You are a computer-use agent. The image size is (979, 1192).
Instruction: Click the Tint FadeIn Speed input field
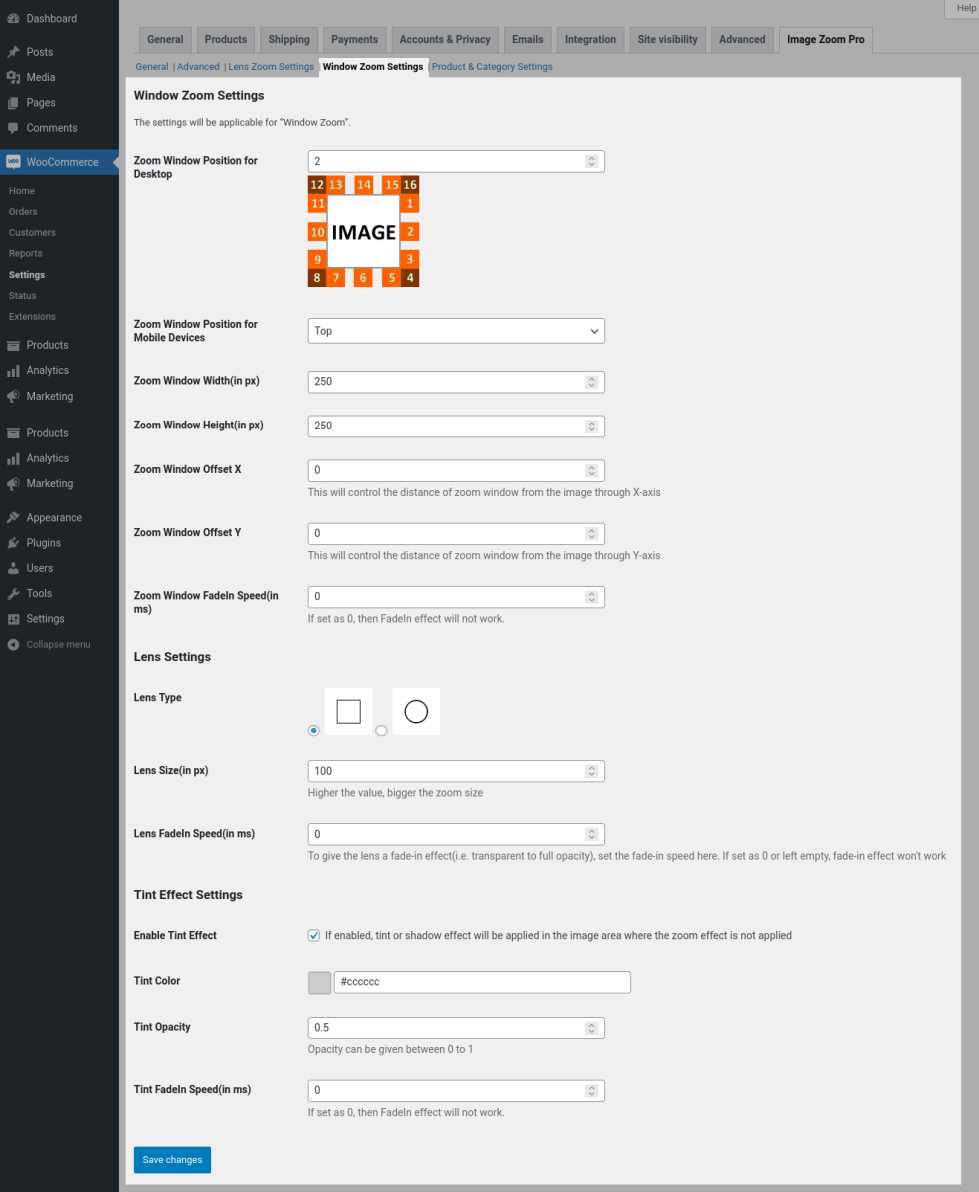tap(456, 1091)
